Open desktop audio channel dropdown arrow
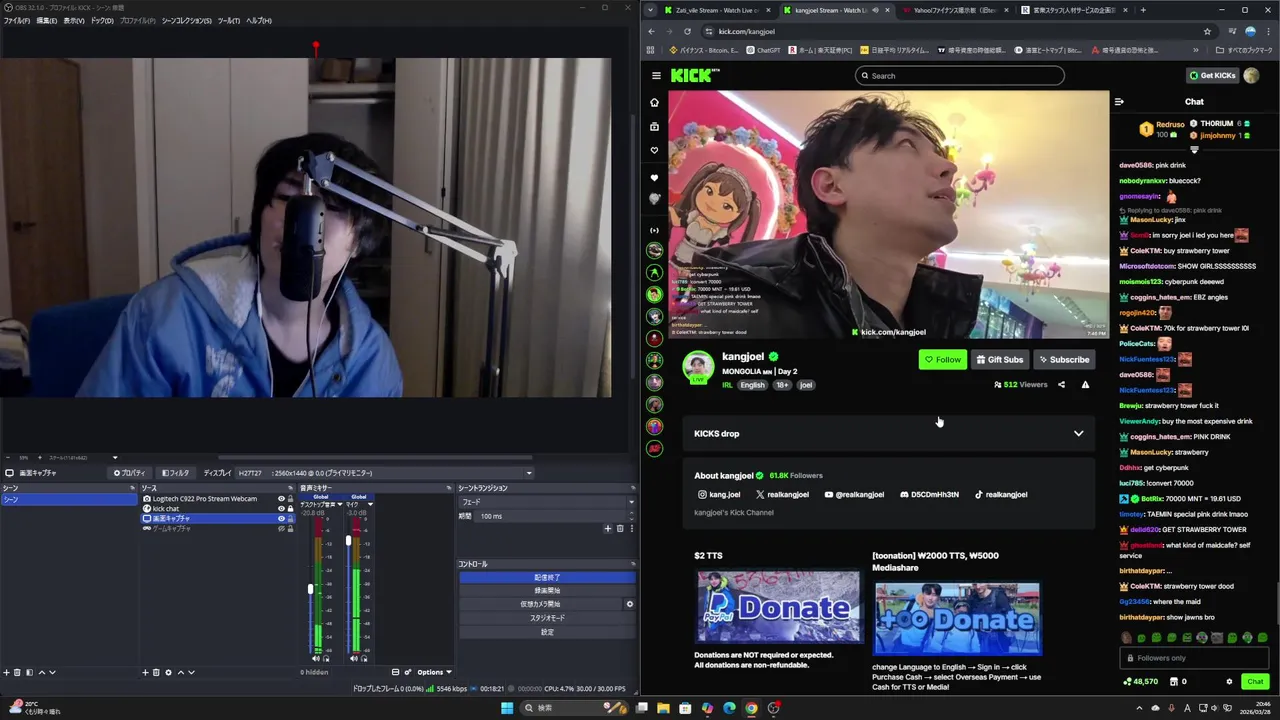 click(342, 504)
